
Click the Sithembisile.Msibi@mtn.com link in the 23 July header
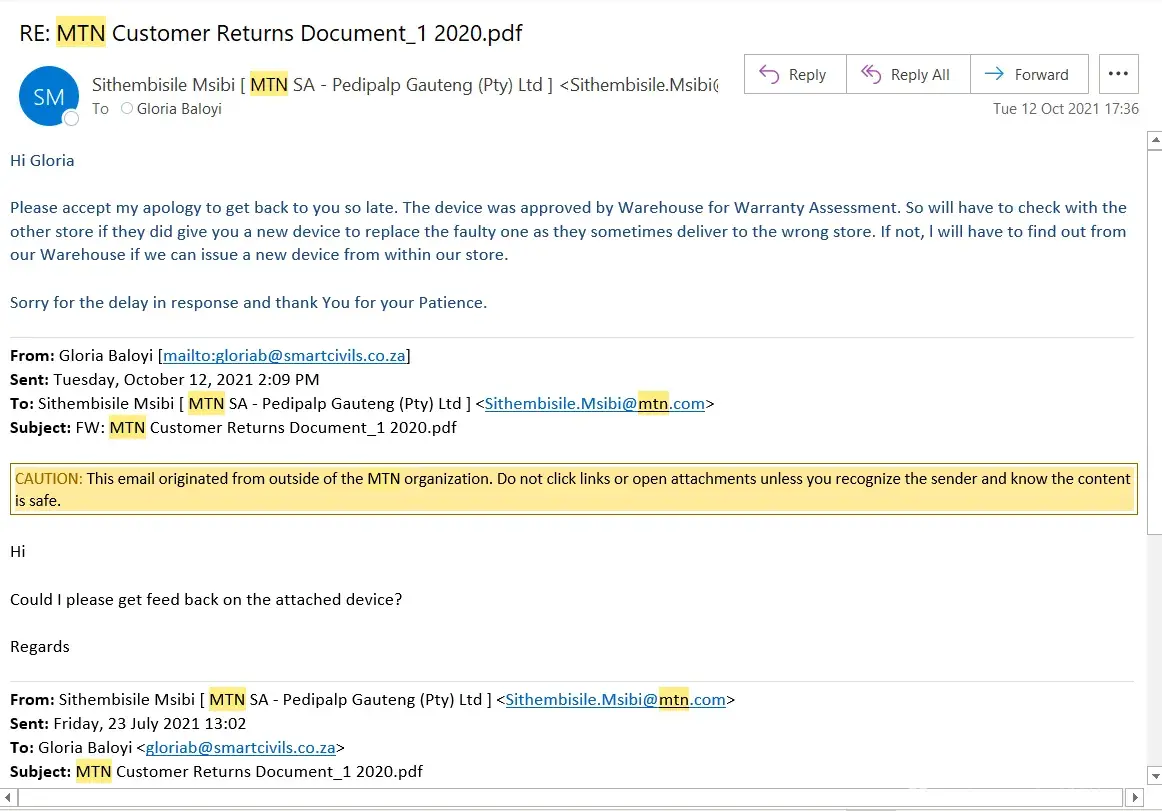615,700
